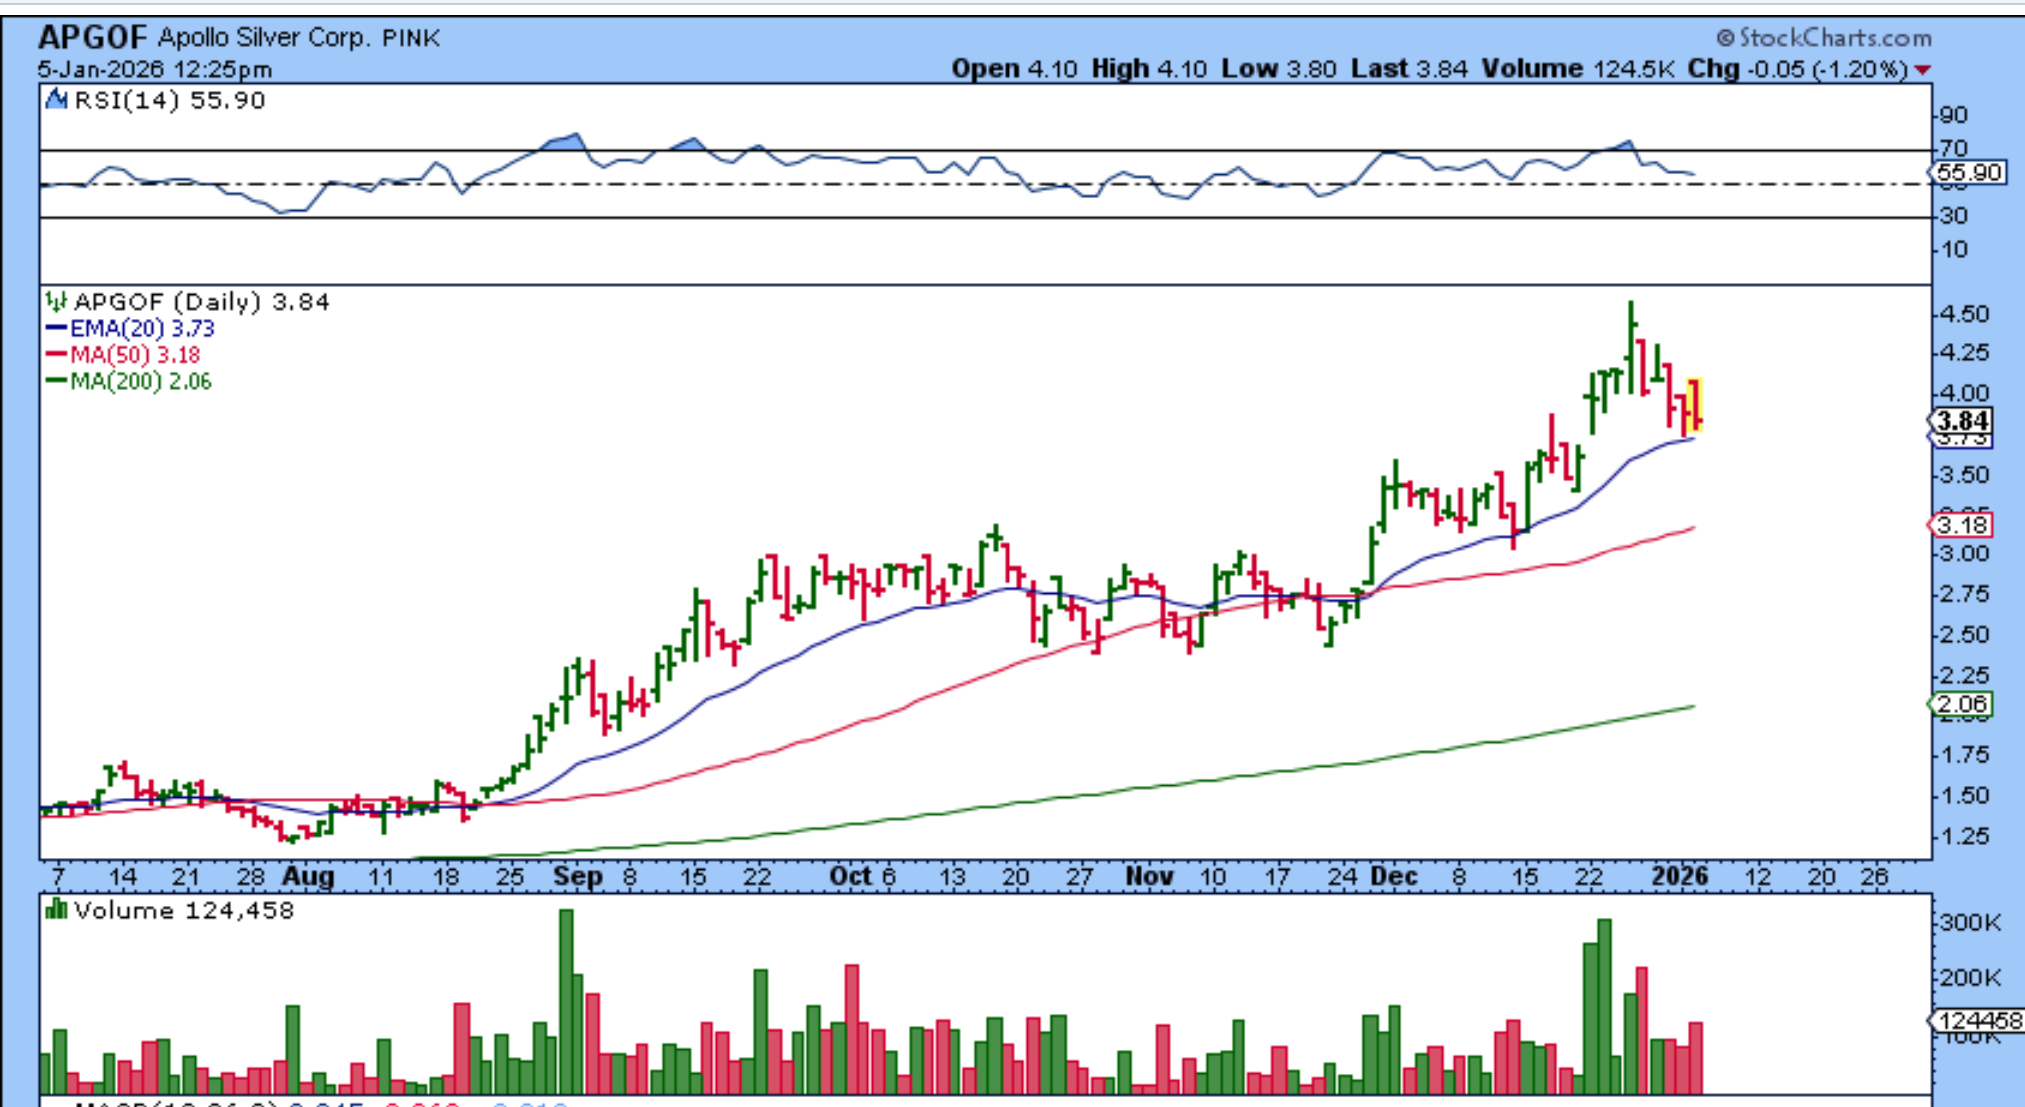
Task: Click the blue EMA(20) legend dash
Action: (56, 328)
